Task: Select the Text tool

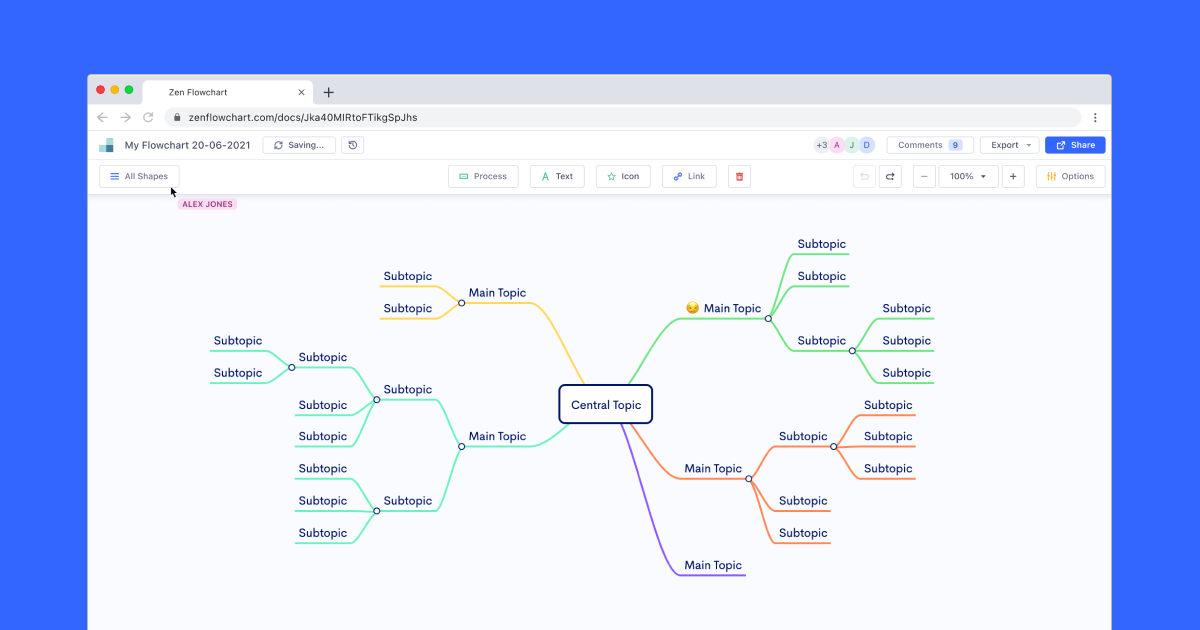Action: pyautogui.click(x=557, y=176)
